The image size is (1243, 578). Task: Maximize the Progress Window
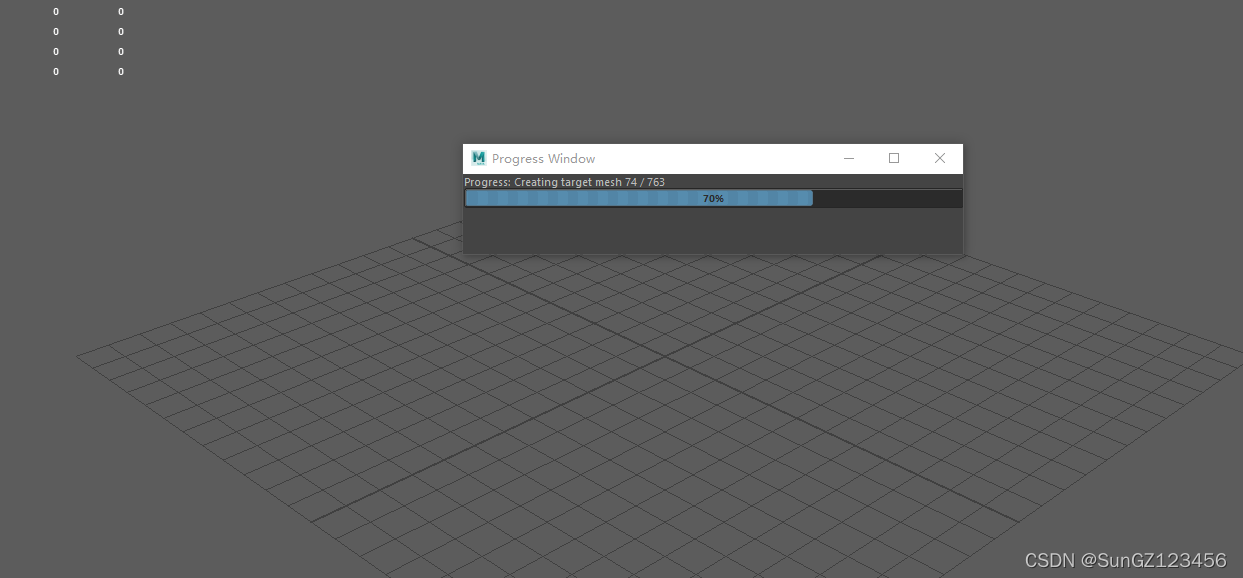[x=894, y=158]
